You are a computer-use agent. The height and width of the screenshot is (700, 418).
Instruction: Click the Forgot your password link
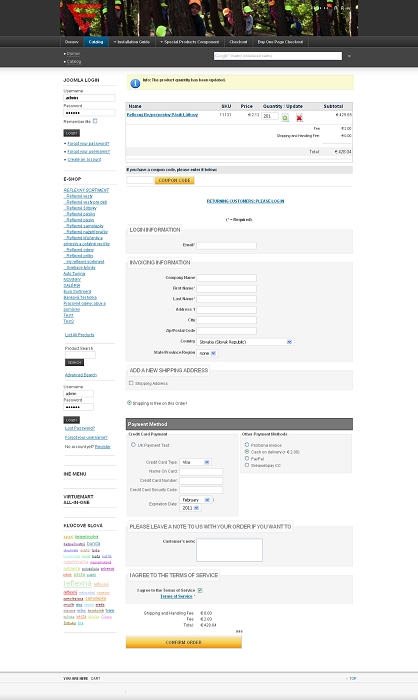point(88,144)
